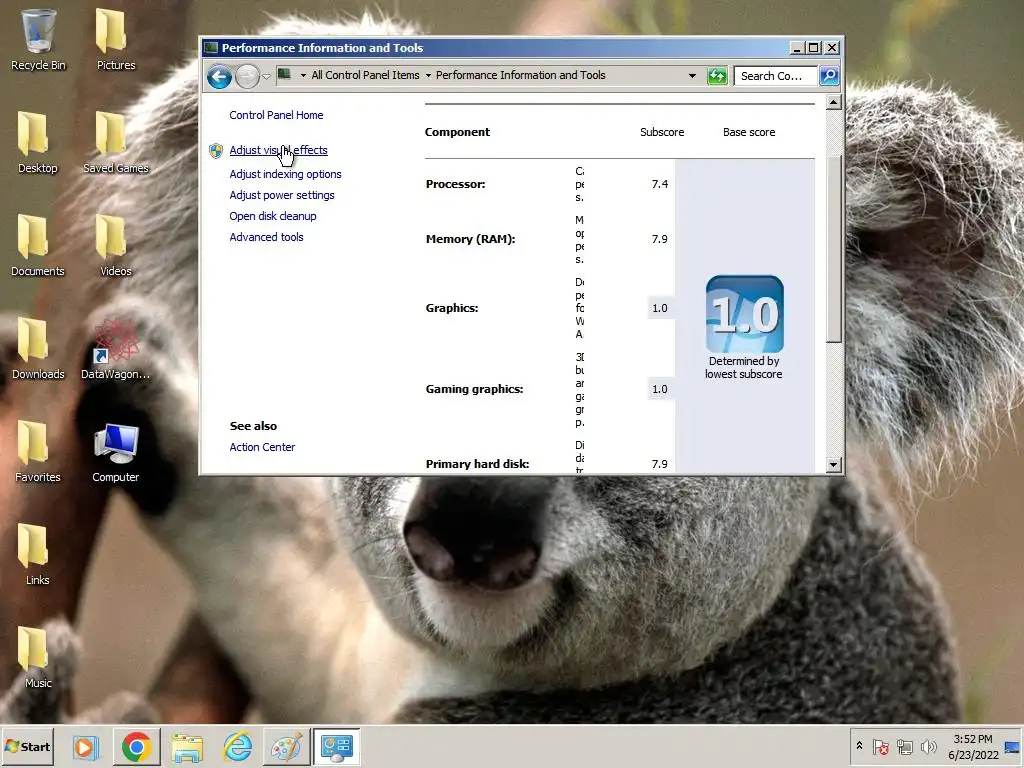This screenshot has height=768, width=1024.
Task: Select the Graphics subscore 1.0
Action: [x=660, y=308]
